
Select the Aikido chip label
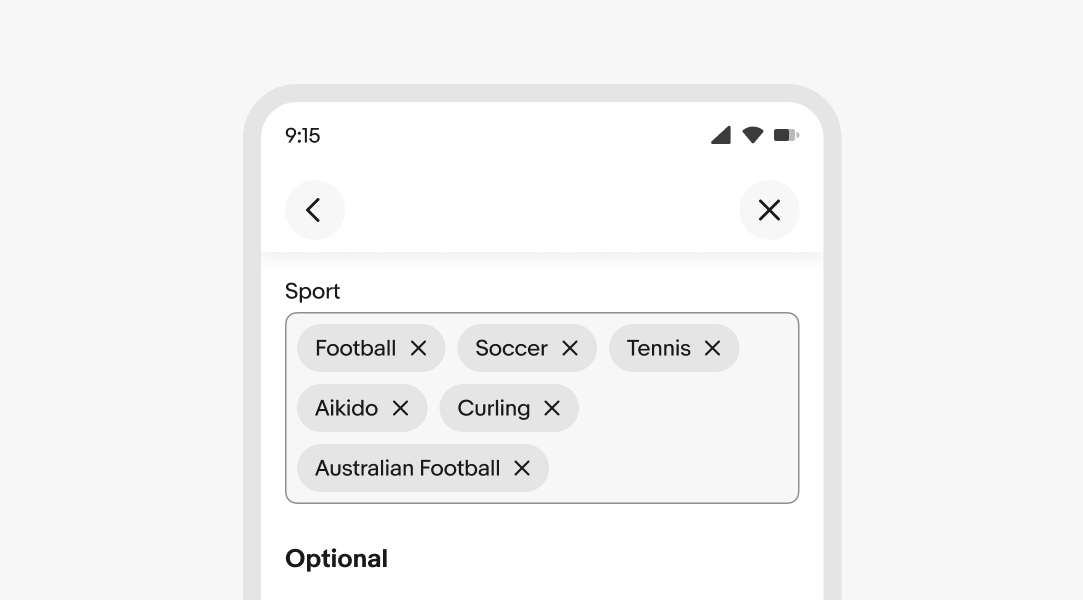346,409
